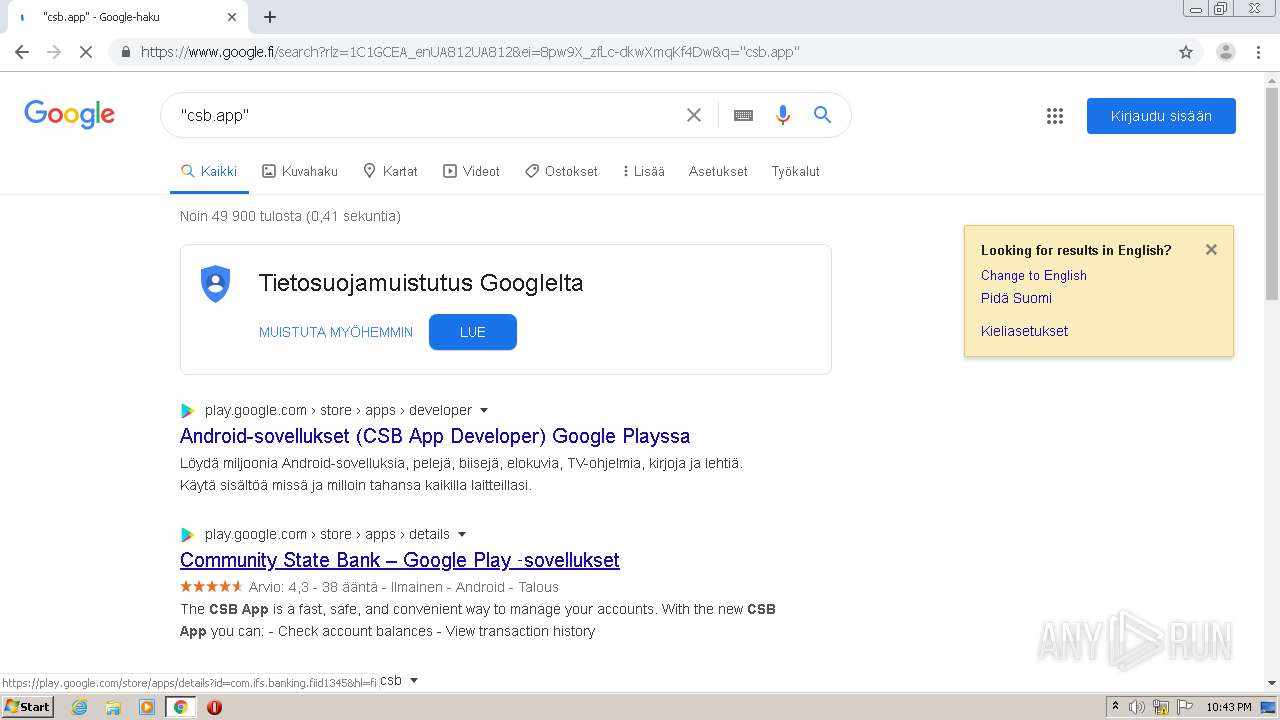Open the Windows Start menu
Screen dimensions: 1280x720
28,707
